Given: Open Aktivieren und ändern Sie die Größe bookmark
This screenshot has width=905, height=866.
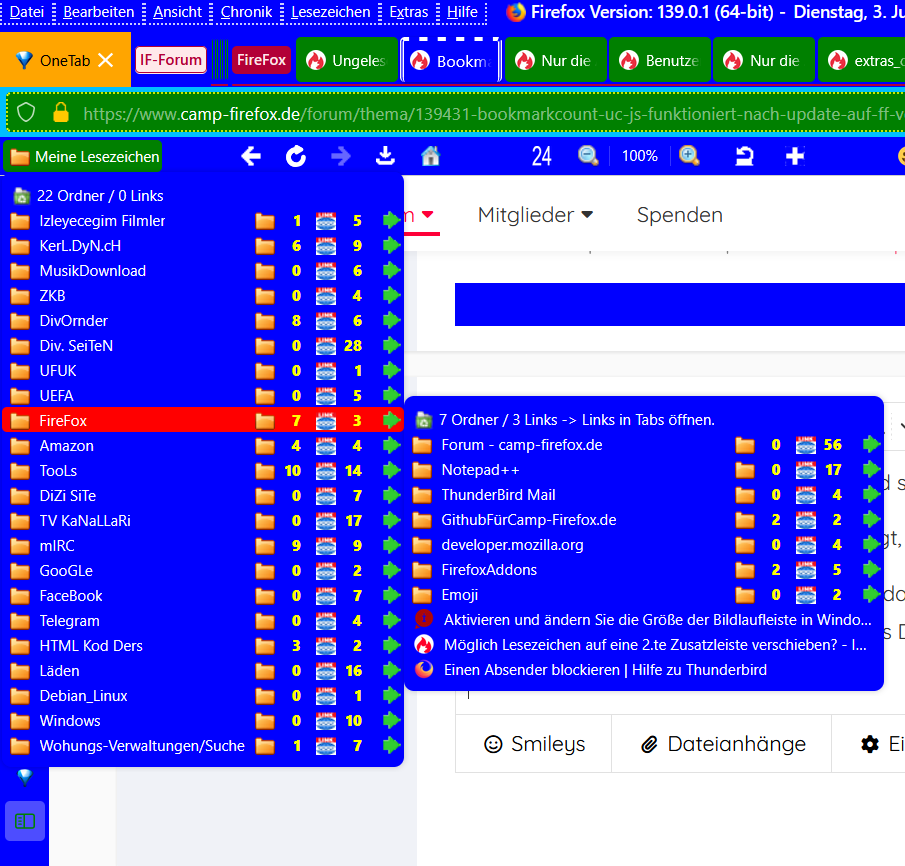Looking at the screenshot, I should click(x=645, y=619).
